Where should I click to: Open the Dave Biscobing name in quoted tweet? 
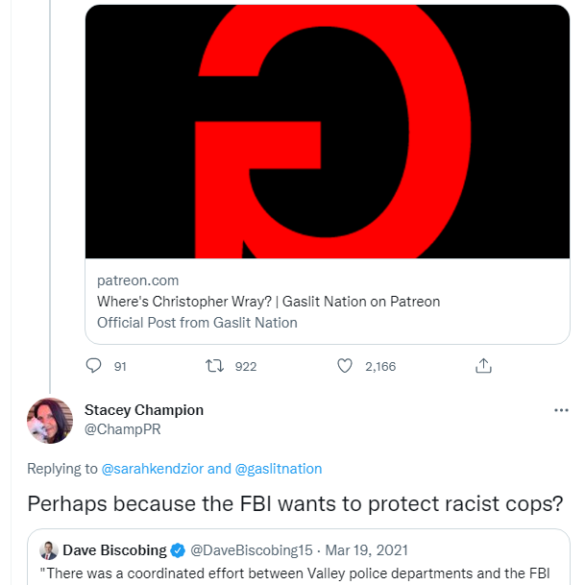(115, 551)
